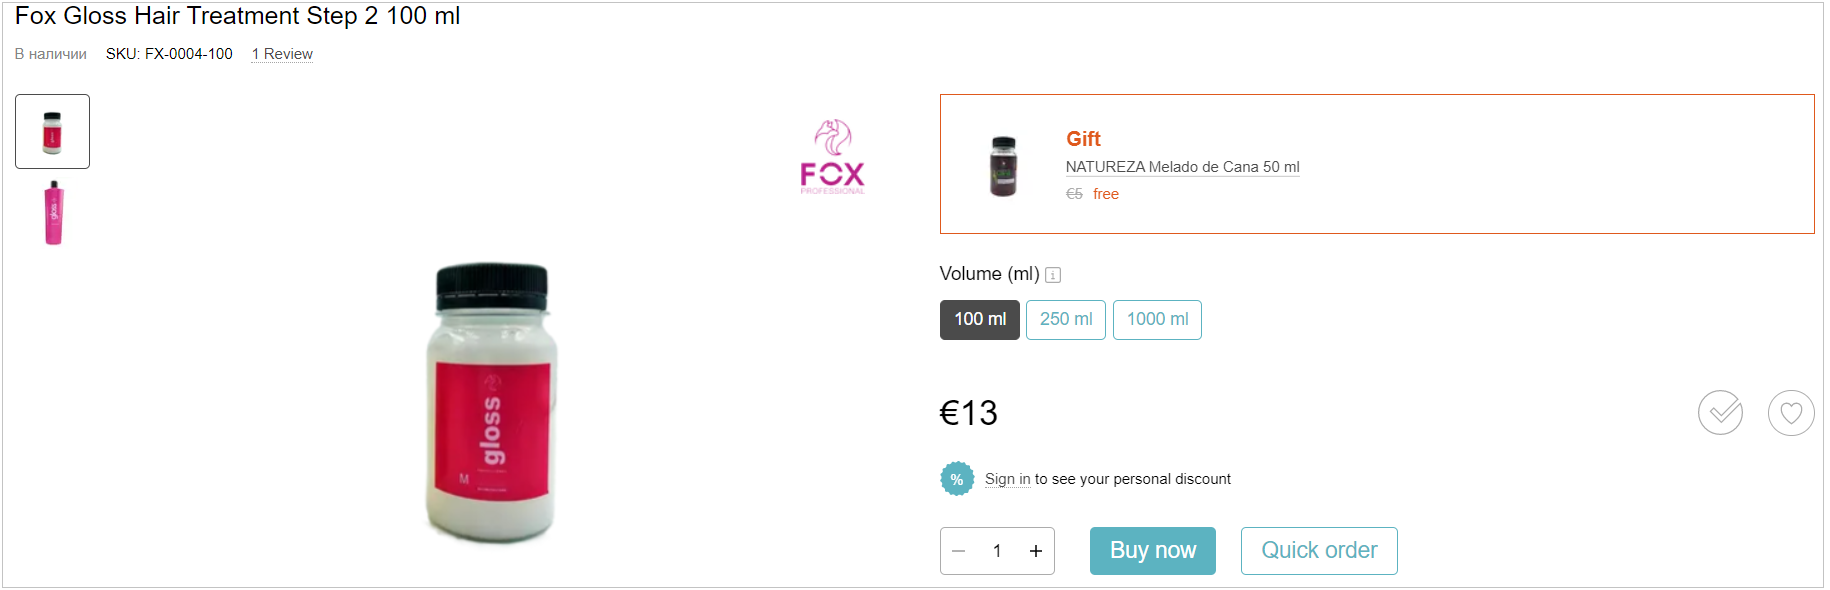This screenshot has height=590, width=1830.
Task: Select the 100 ml volume option
Action: pyautogui.click(x=980, y=320)
